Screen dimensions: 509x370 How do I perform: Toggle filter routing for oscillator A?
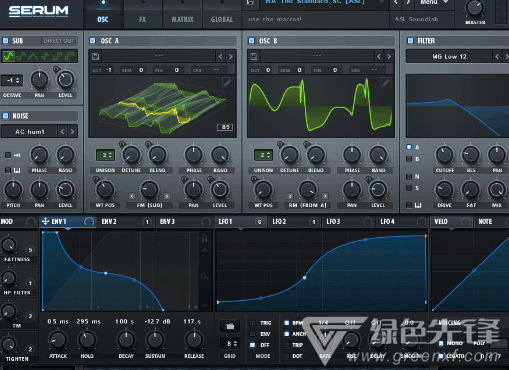coord(409,147)
